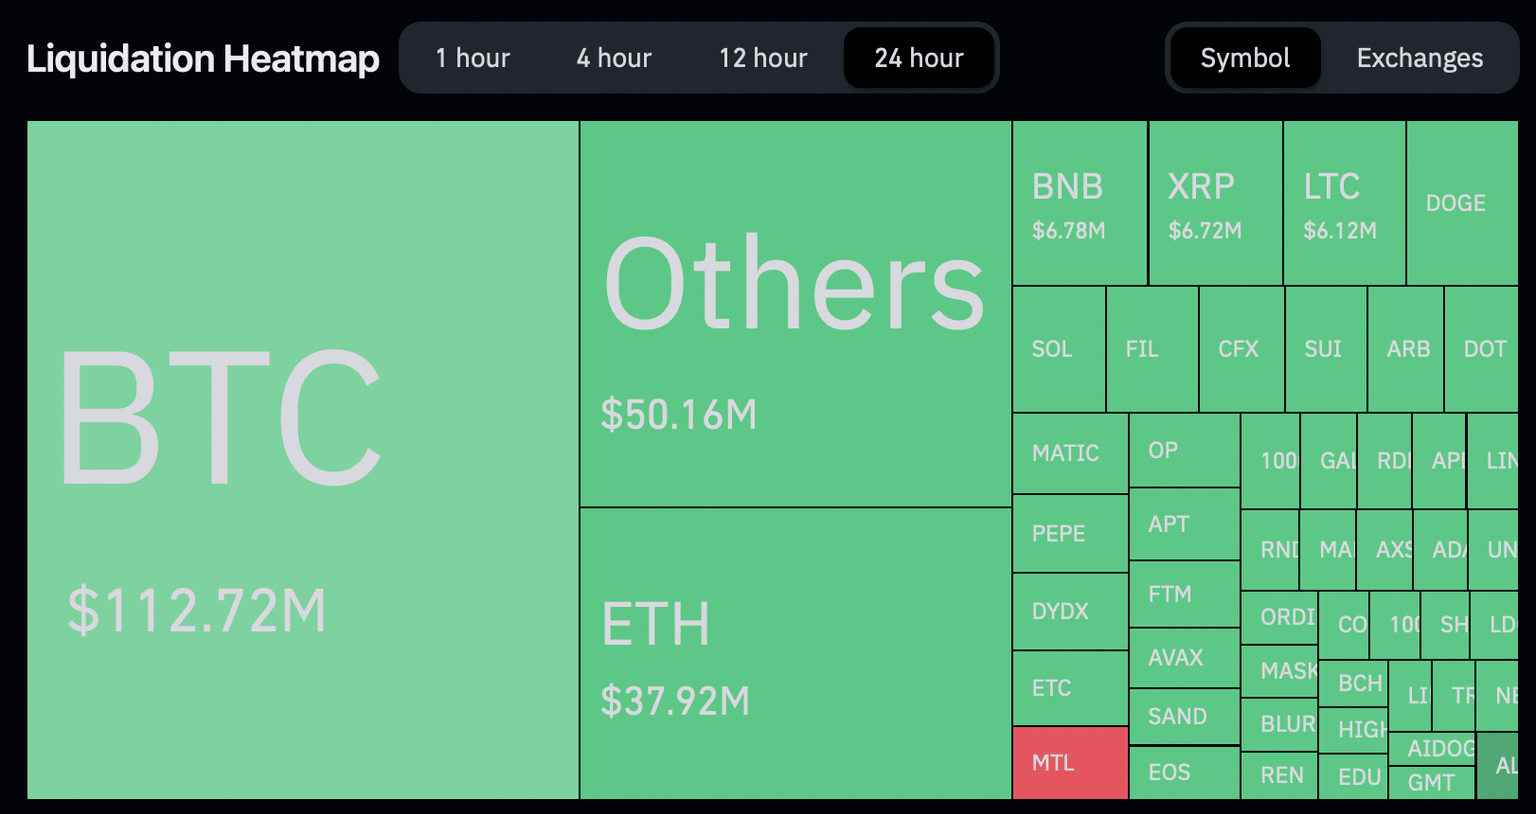Screen dimensions: 1536x814
Task: Select the 24 hour timeframe
Action: point(918,58)
